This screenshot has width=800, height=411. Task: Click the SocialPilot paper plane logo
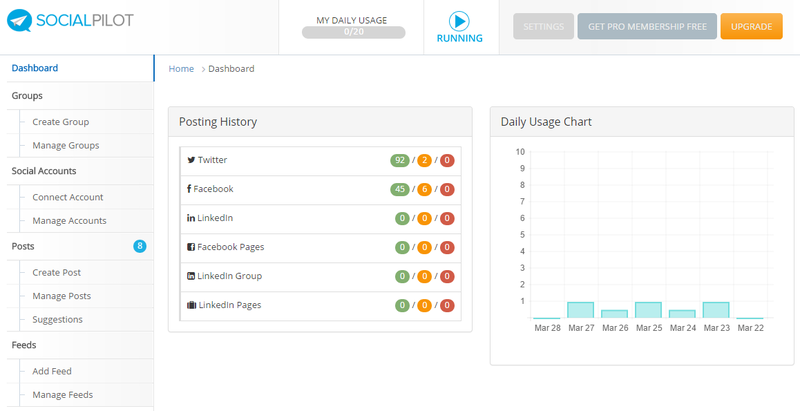[x=19, y=20]
